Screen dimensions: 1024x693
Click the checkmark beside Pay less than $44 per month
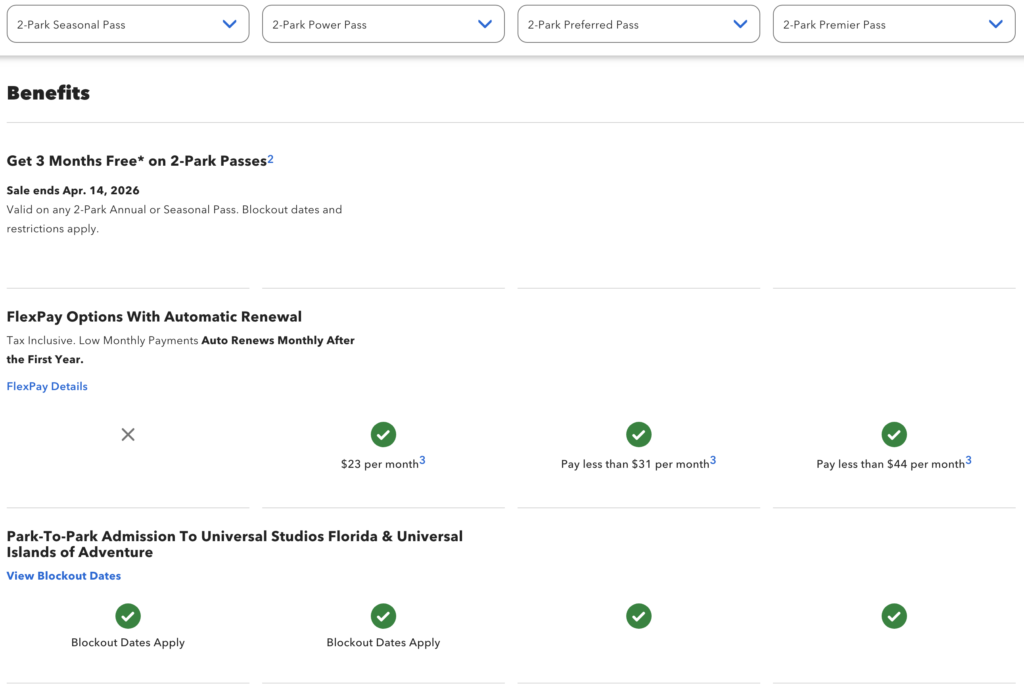pos(893,434)
